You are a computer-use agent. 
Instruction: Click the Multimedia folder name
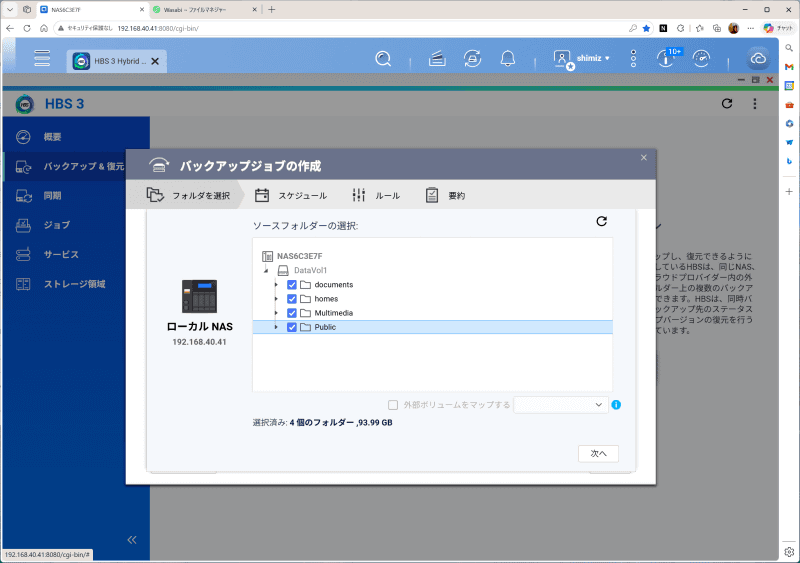pyautogui.click(x=334, y=313)
